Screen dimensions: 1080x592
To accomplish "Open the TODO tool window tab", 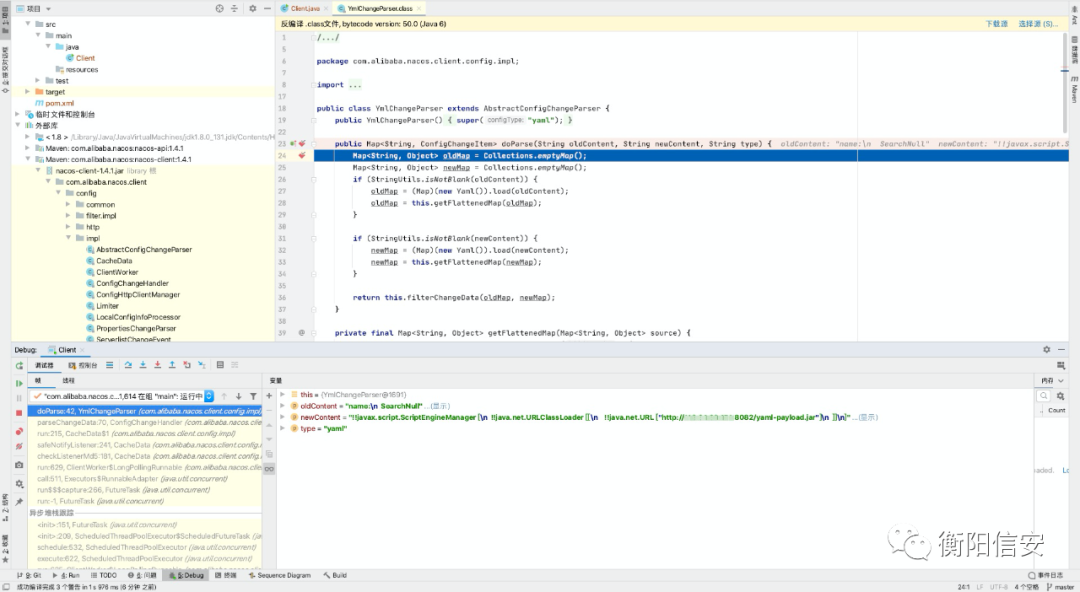I will [104, 575].
